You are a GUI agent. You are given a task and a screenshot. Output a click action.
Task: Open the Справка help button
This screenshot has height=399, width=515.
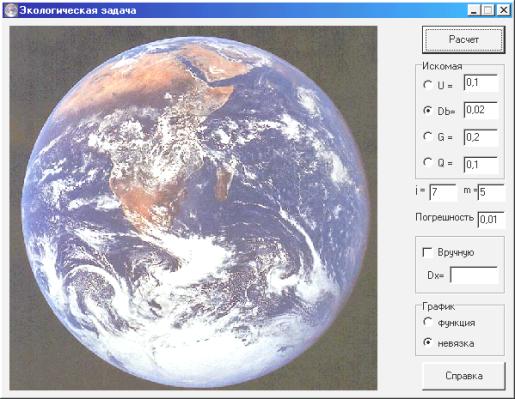pos(464,376)
